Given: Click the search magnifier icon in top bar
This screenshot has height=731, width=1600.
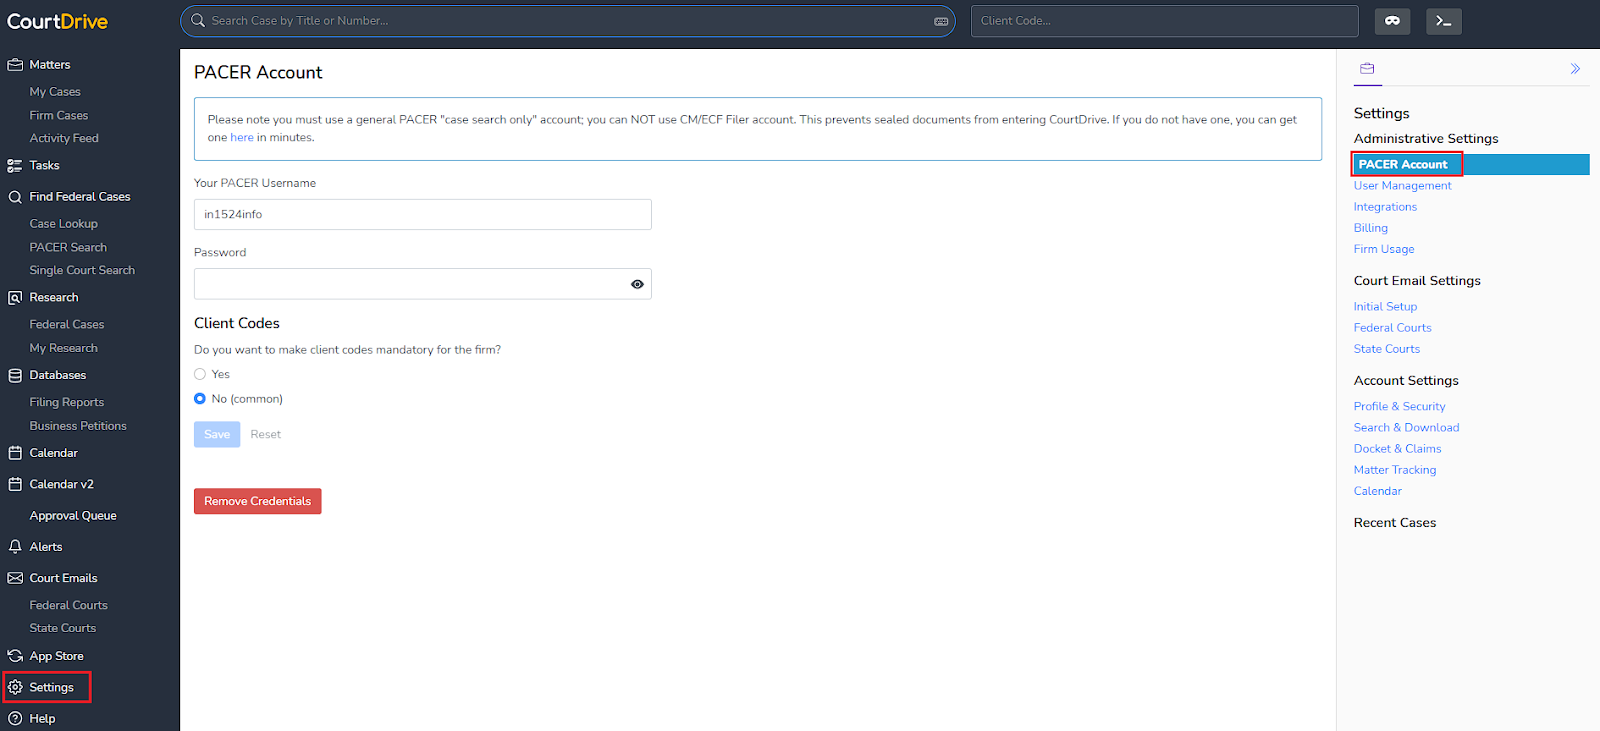Looking at the screenshot, I should tap(198, 20).
